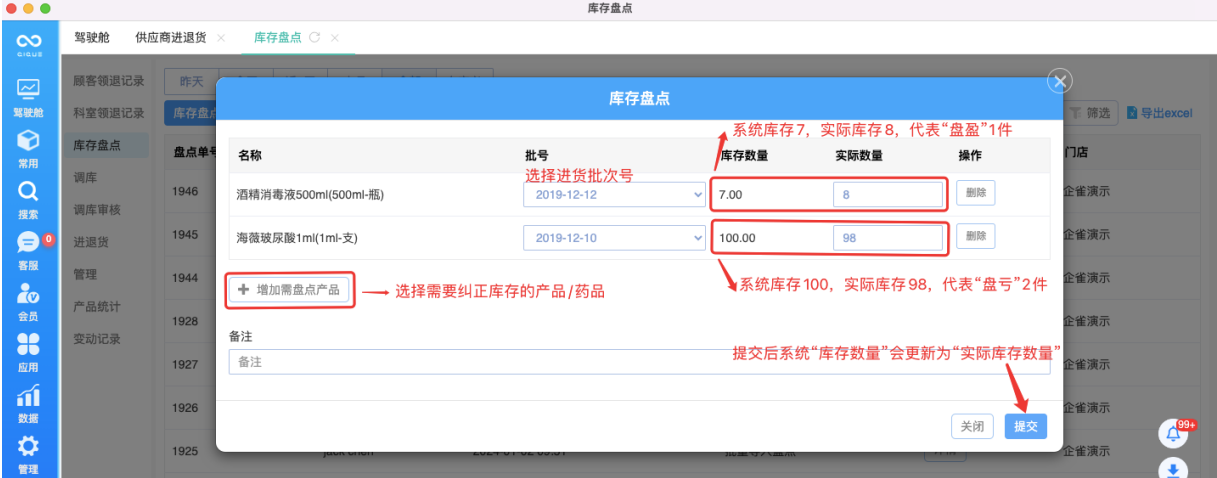
Task: Click the 导出excel export button
Action: coord(1159,113)
